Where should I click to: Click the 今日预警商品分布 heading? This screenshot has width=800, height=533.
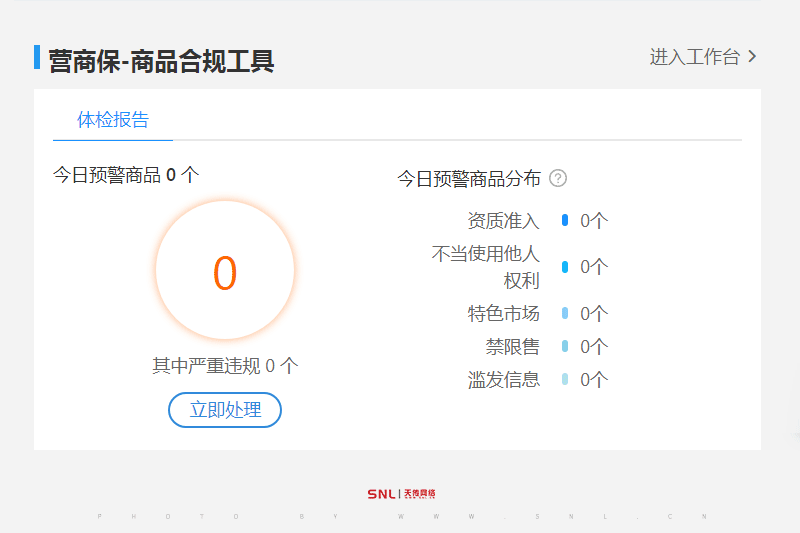[468, 179]
